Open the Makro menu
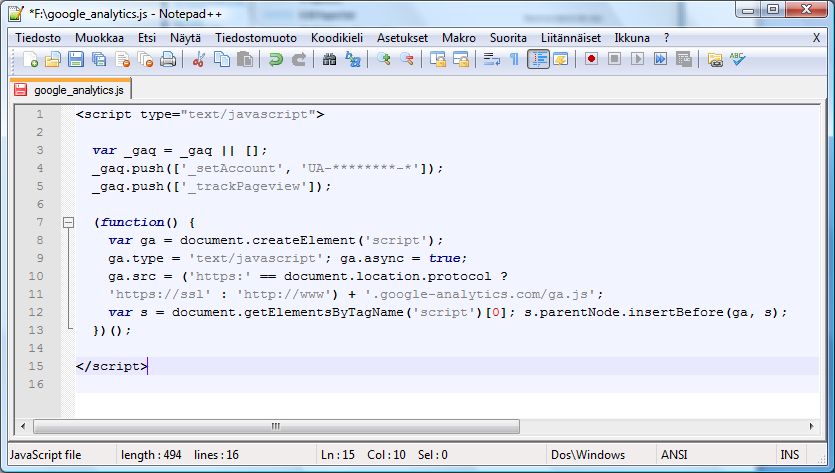Screen dimensions: 835x473 coord(459,38)
